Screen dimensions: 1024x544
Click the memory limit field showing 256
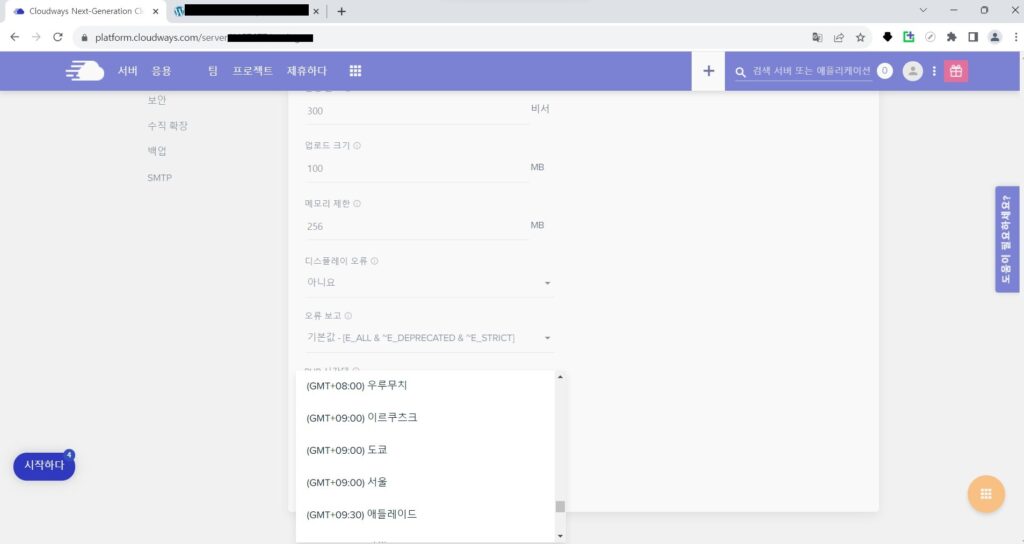(x=416, y=227)
